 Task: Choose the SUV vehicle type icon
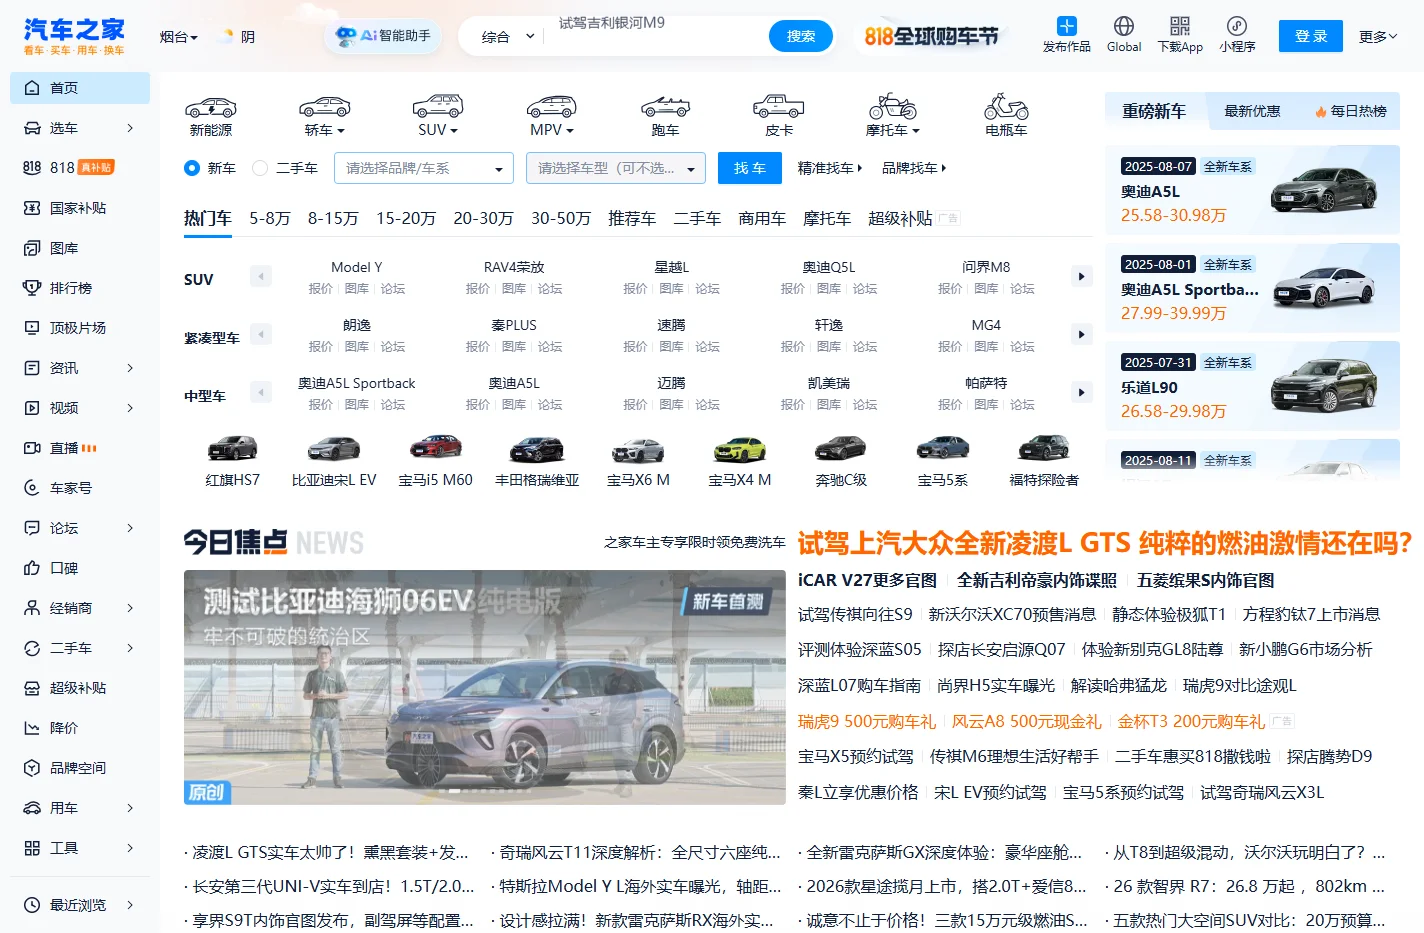(x=438, y=107)
